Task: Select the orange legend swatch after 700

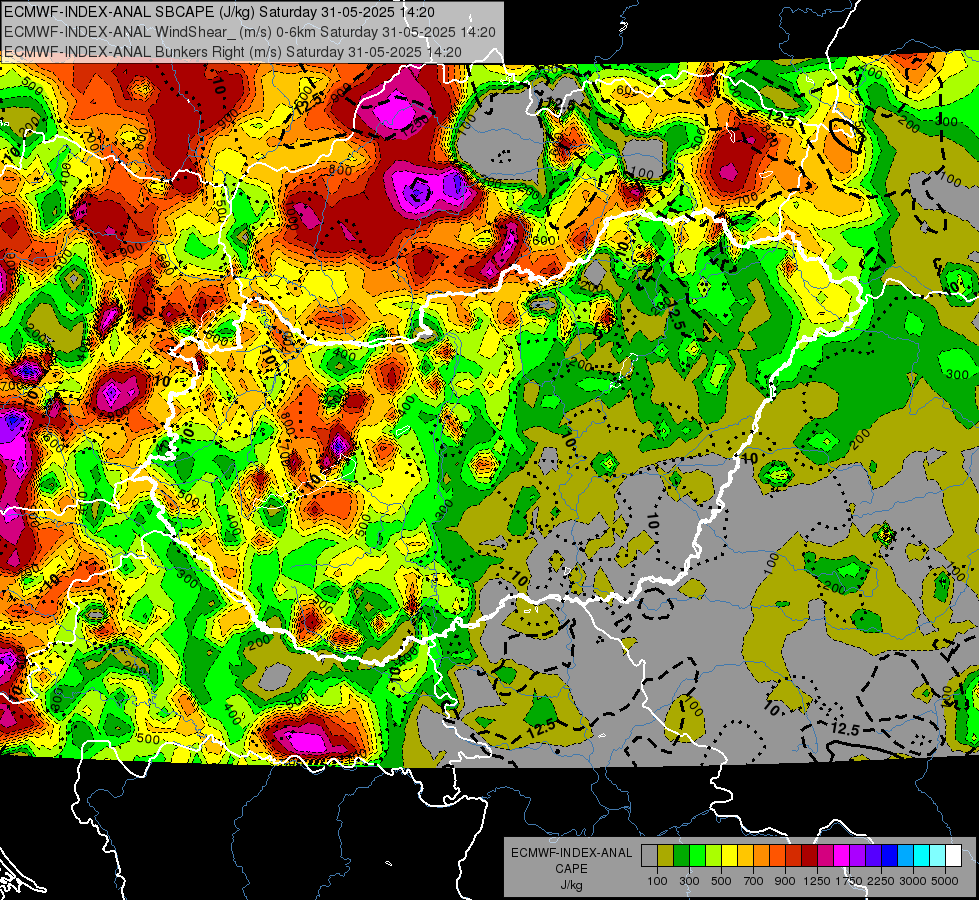Action: tap(762, 855)
